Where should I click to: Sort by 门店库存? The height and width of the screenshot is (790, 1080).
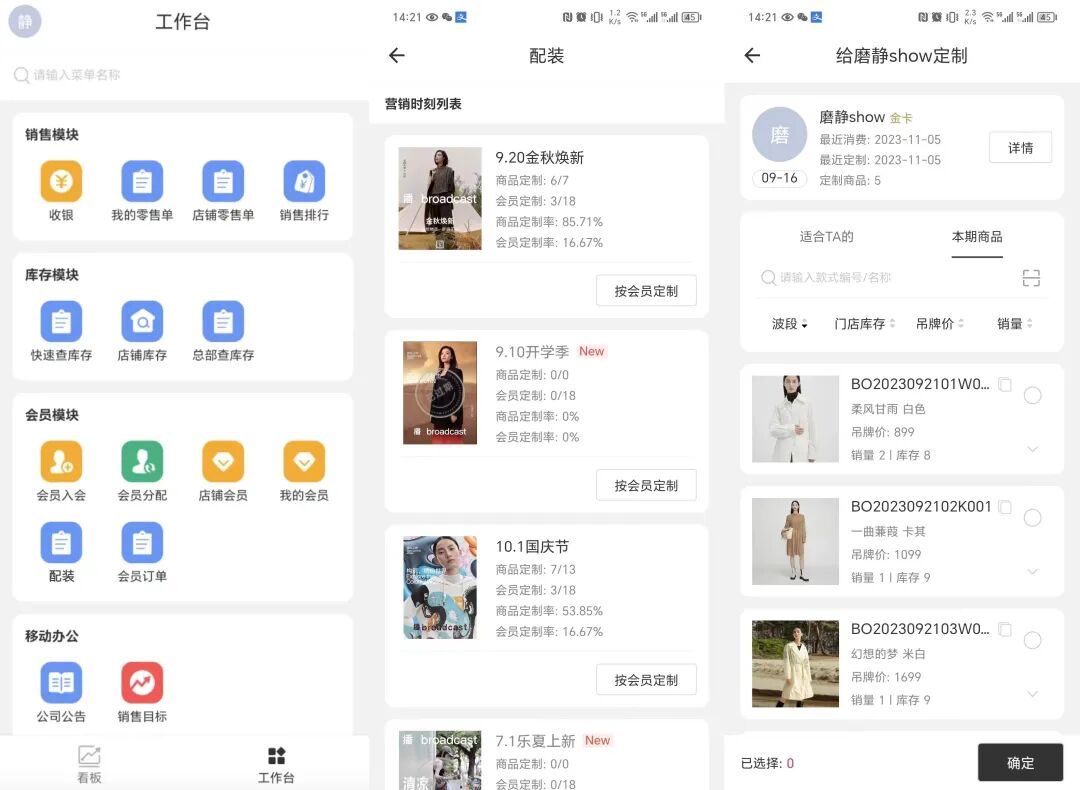(x=864, y=324)
